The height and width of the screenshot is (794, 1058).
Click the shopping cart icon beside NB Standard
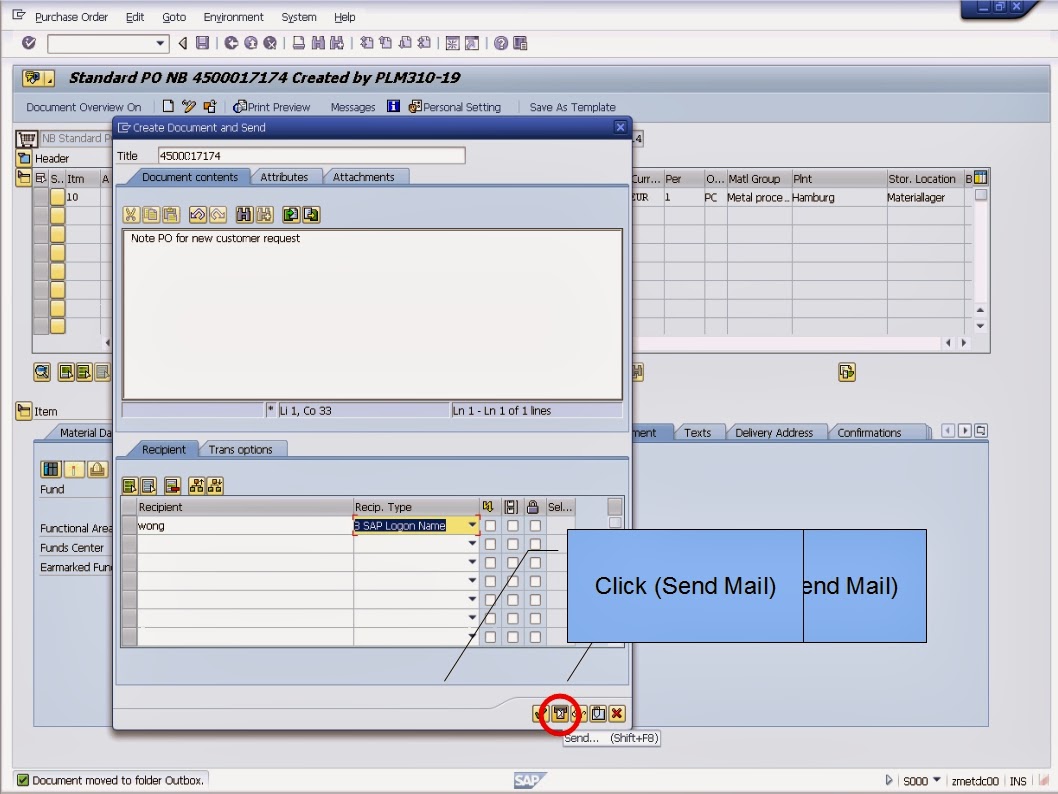(27, 138)
